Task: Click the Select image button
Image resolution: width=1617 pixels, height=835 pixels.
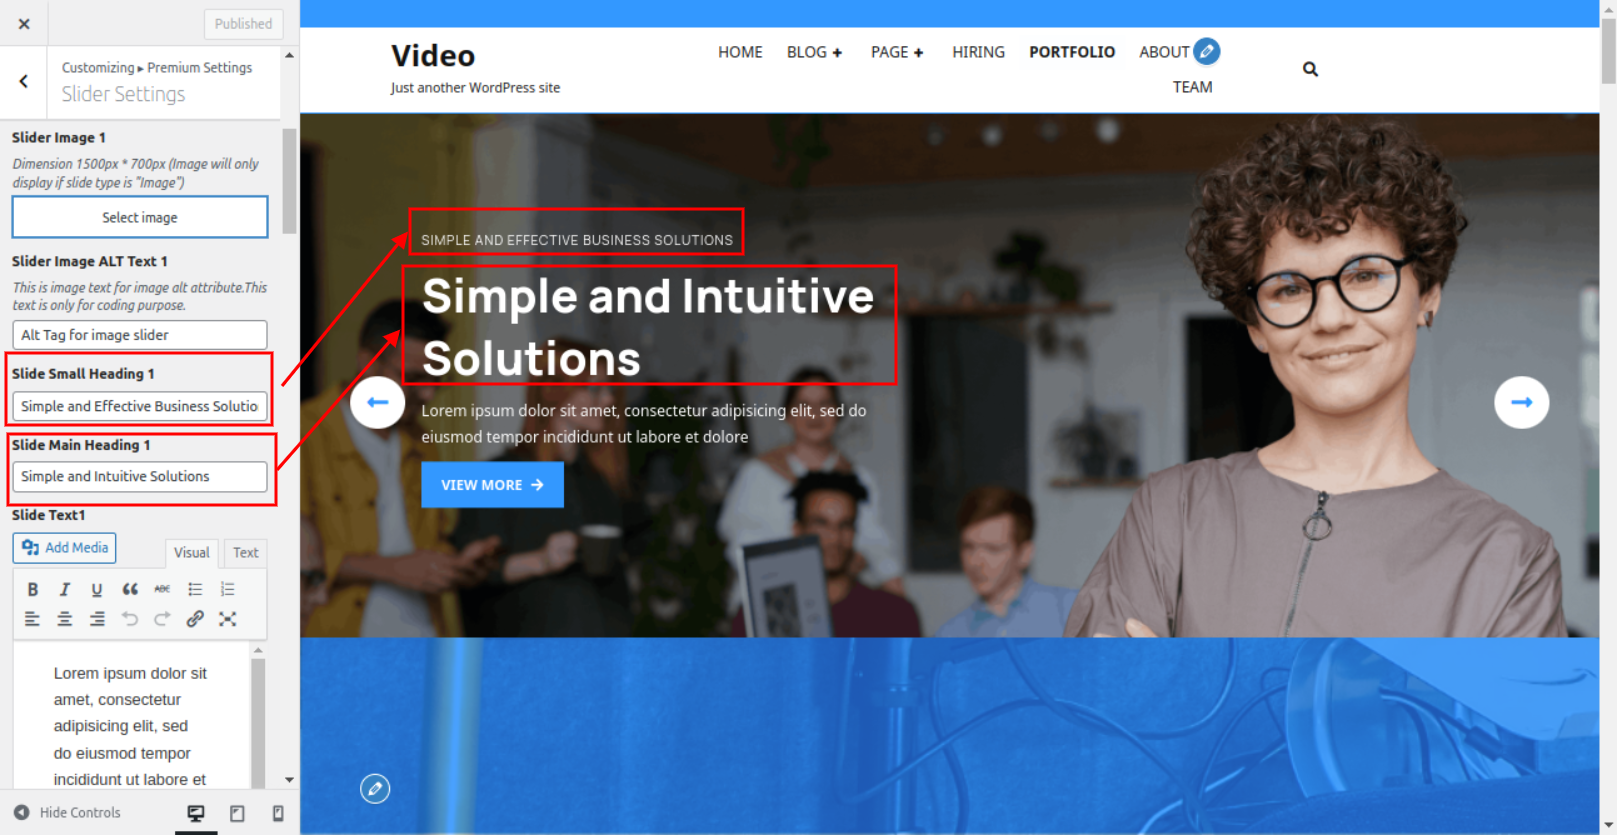Action: click(140, 217)
